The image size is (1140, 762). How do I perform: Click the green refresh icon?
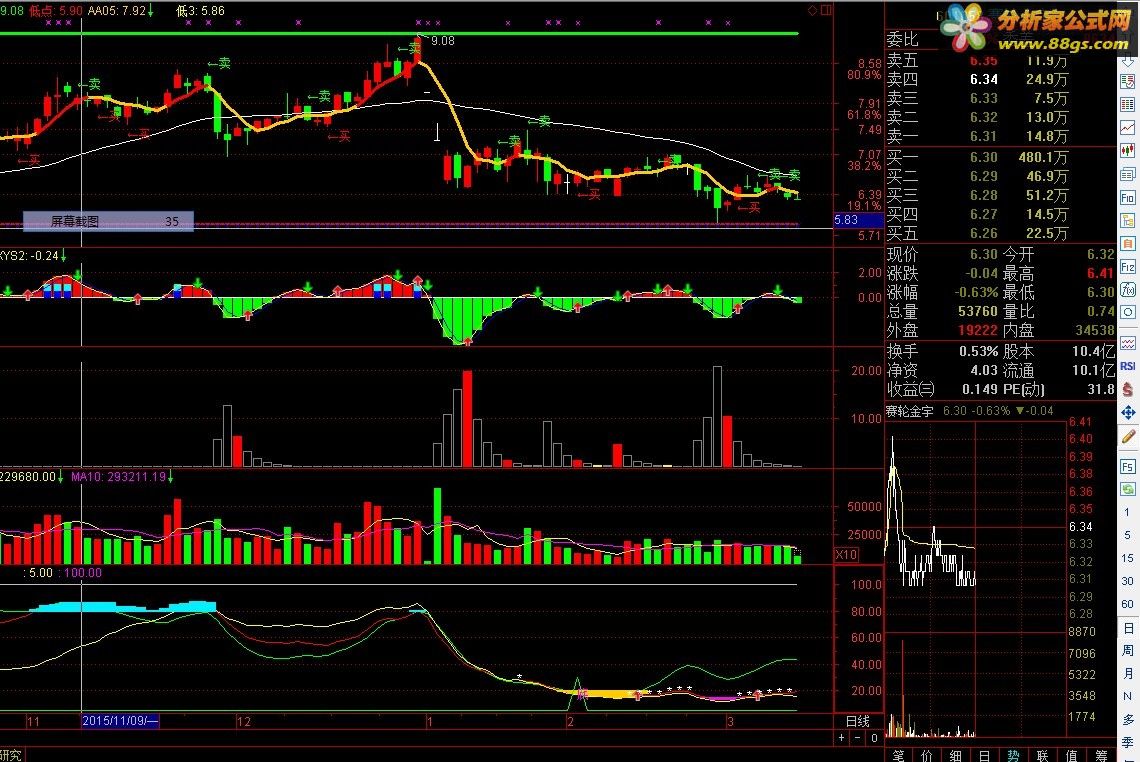(x=1128, y=489)
